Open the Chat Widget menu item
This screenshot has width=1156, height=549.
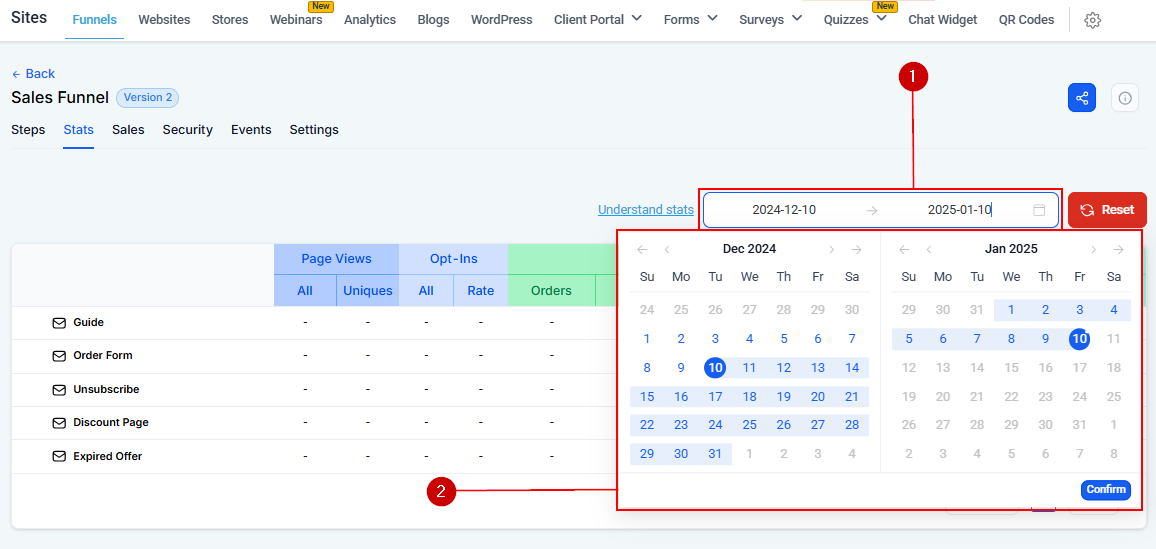tap(943, 20)
